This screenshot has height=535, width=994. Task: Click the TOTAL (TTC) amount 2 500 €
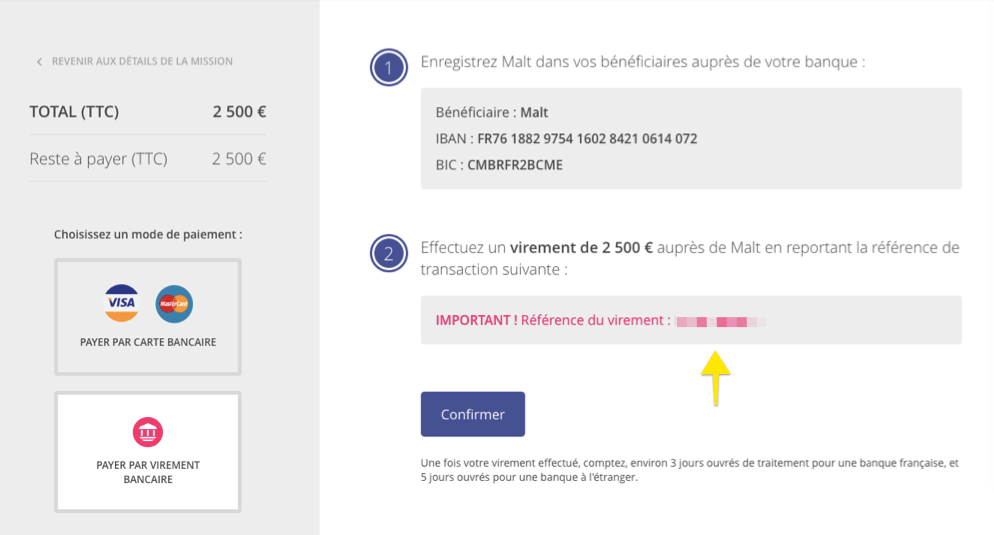[239, 112]
